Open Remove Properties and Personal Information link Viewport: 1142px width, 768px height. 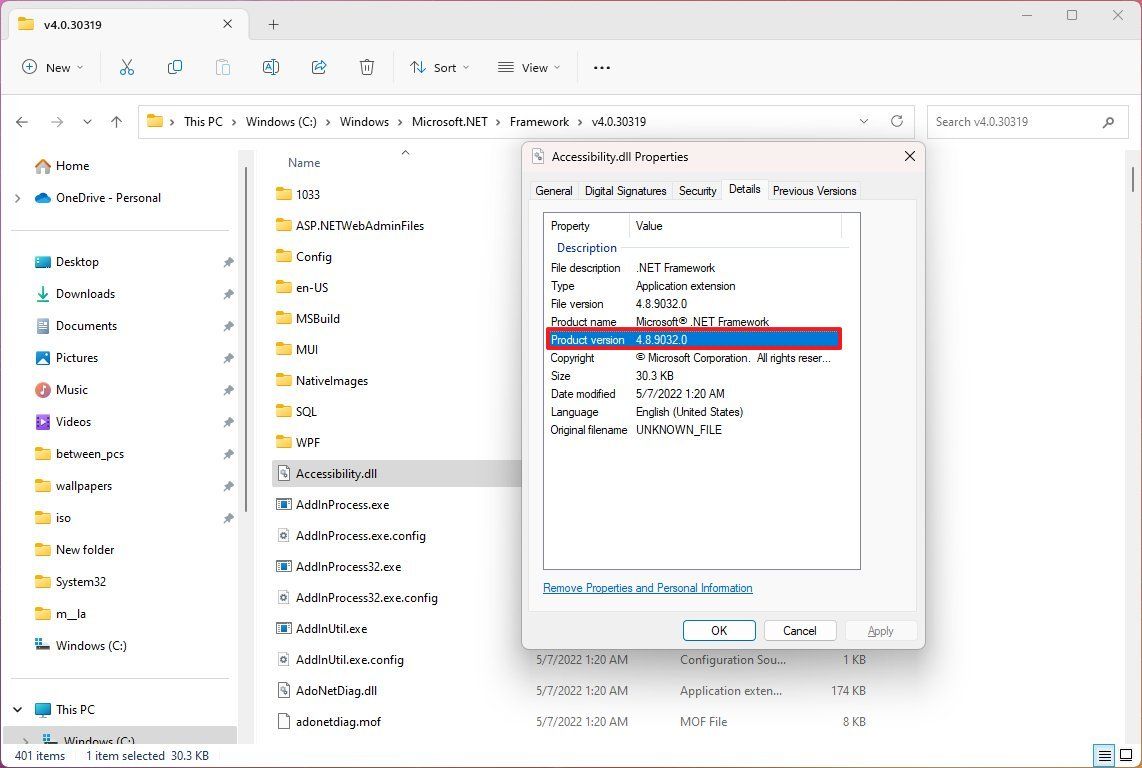click(x=647, y=588)
